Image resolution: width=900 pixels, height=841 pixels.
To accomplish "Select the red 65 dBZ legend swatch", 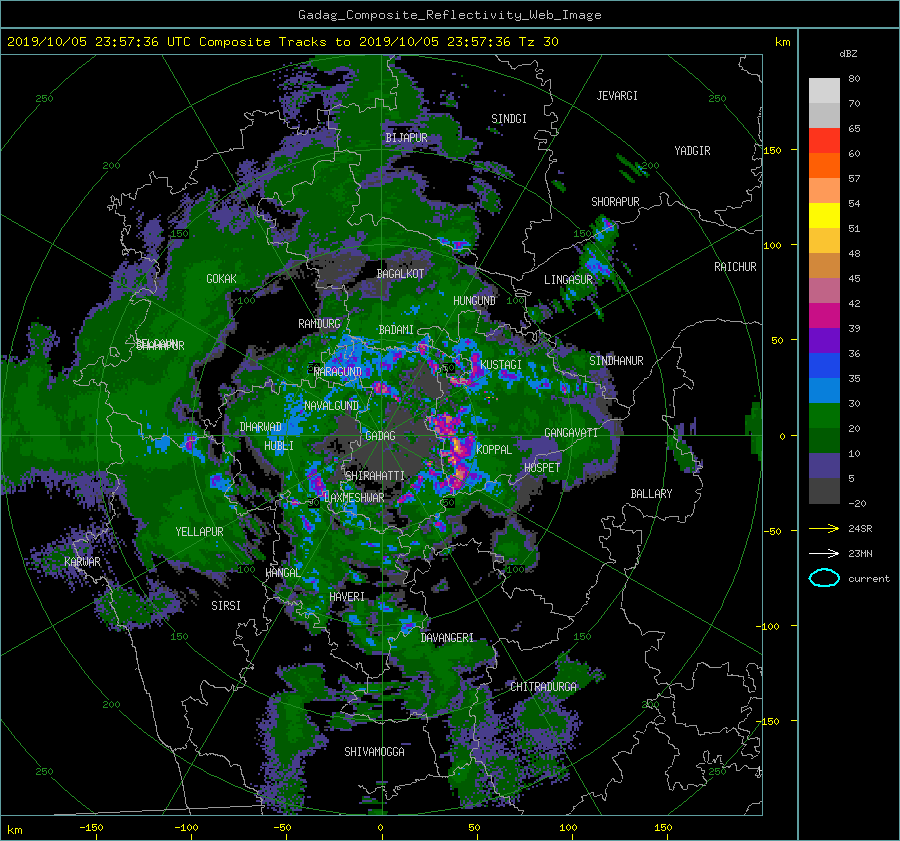I will click(824, 140).
